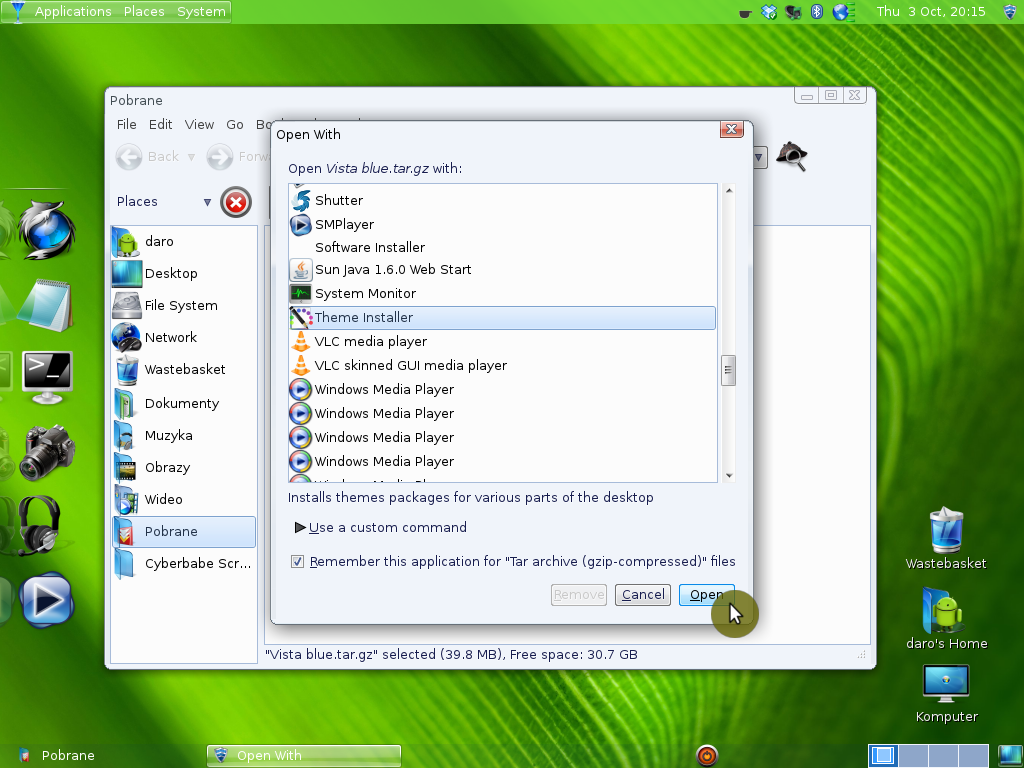Screen dimensions: 1024x768
Task: Click the application list vertical scrollbar handle
Action: [x=729, y=370]
